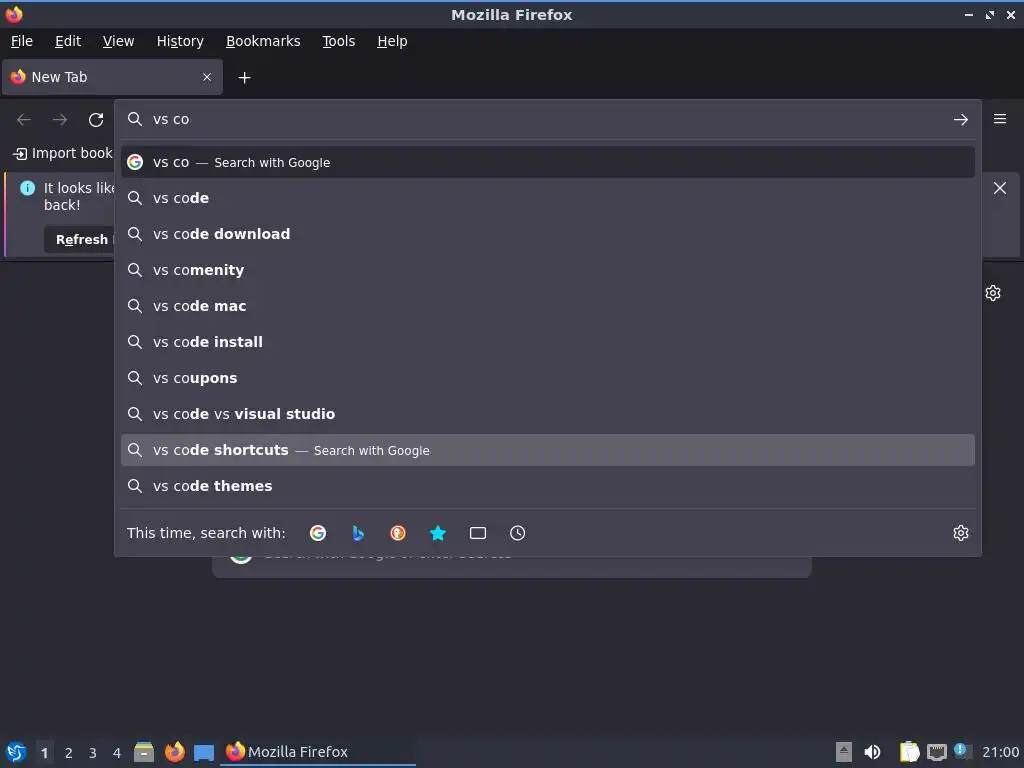
Task: Click Mozilla Firefox taskbar window button
Action: coord(319,752)
